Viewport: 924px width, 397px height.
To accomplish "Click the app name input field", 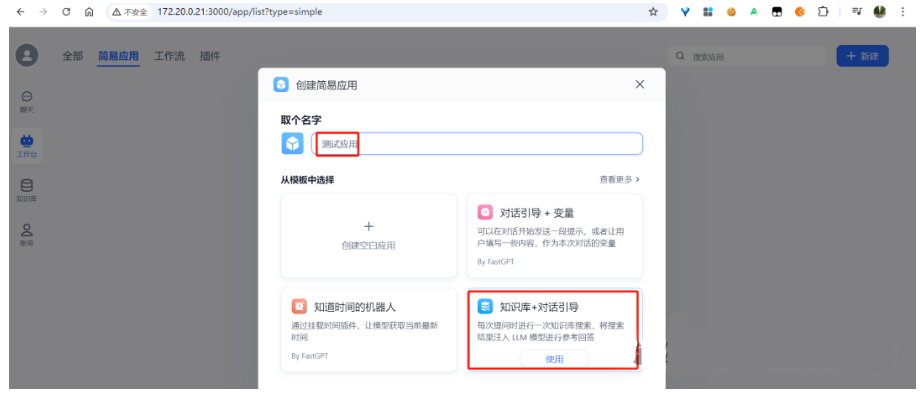I will click(477, 144).
